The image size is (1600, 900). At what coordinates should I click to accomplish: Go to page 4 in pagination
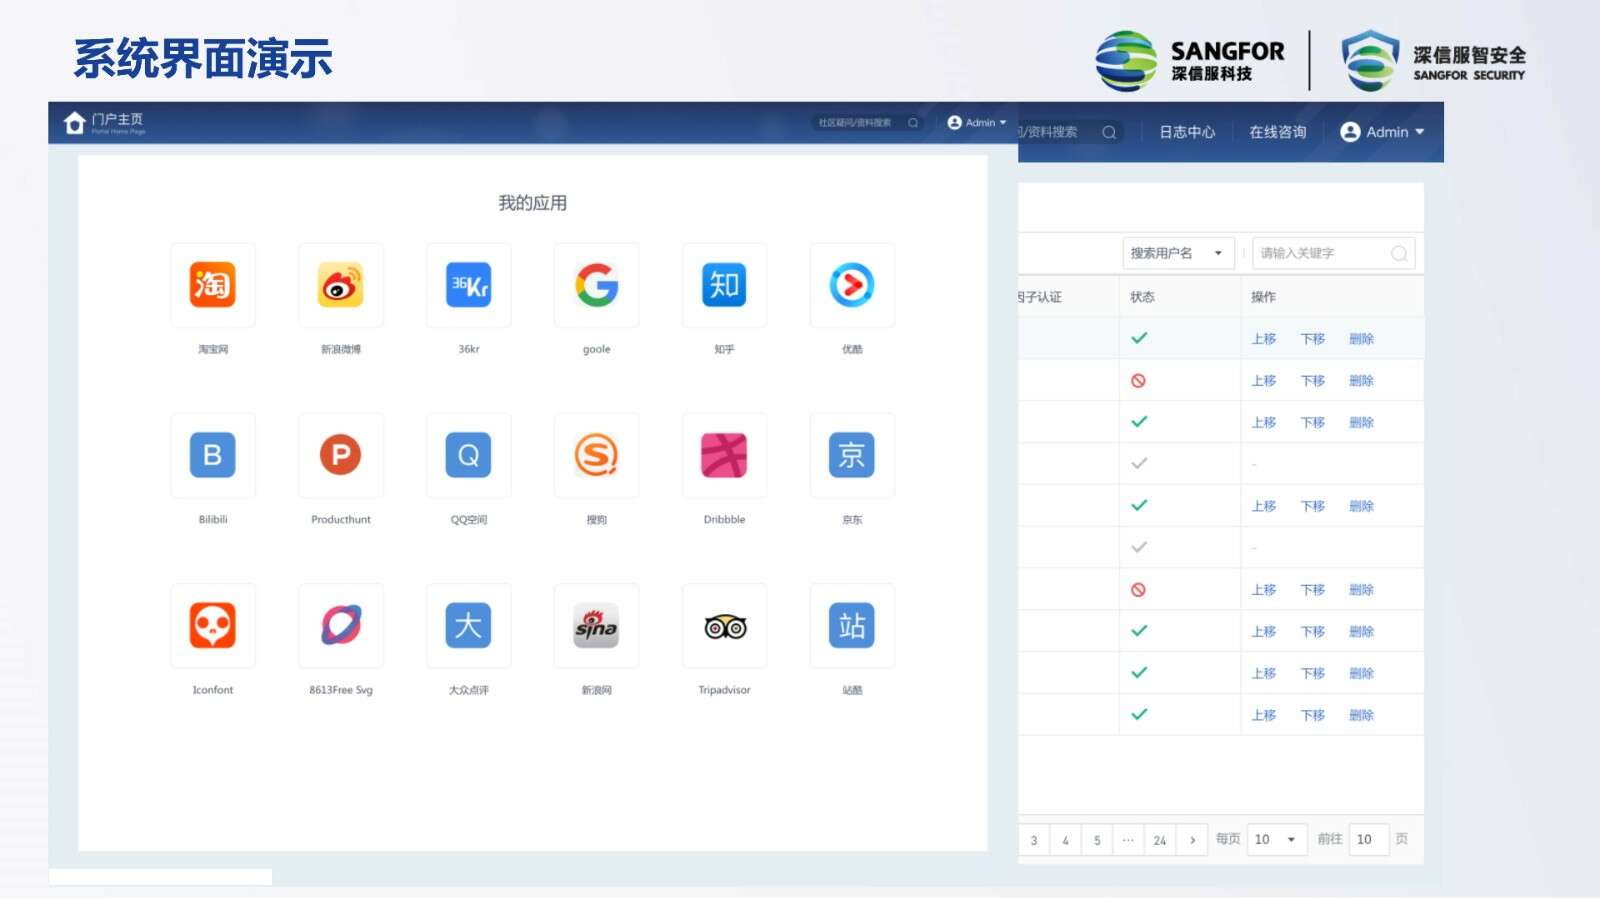click(1065, 840)
